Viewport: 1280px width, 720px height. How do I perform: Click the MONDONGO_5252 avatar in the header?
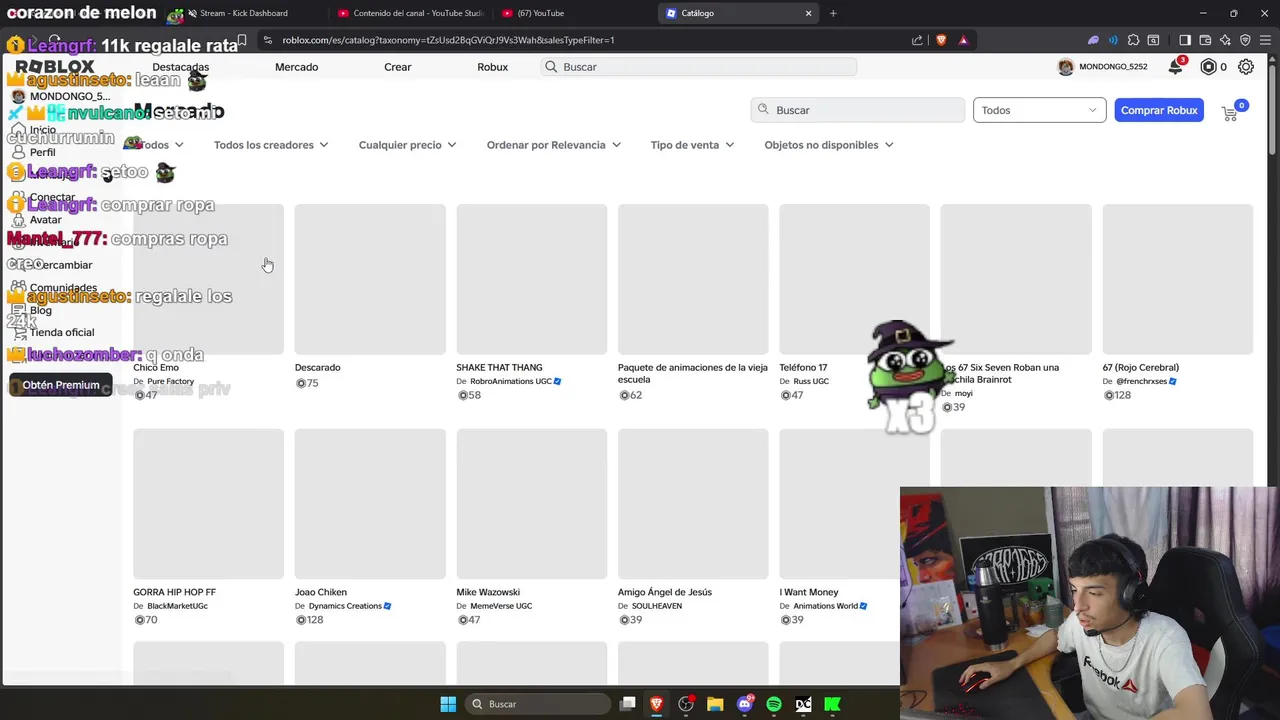point(1066,67)
